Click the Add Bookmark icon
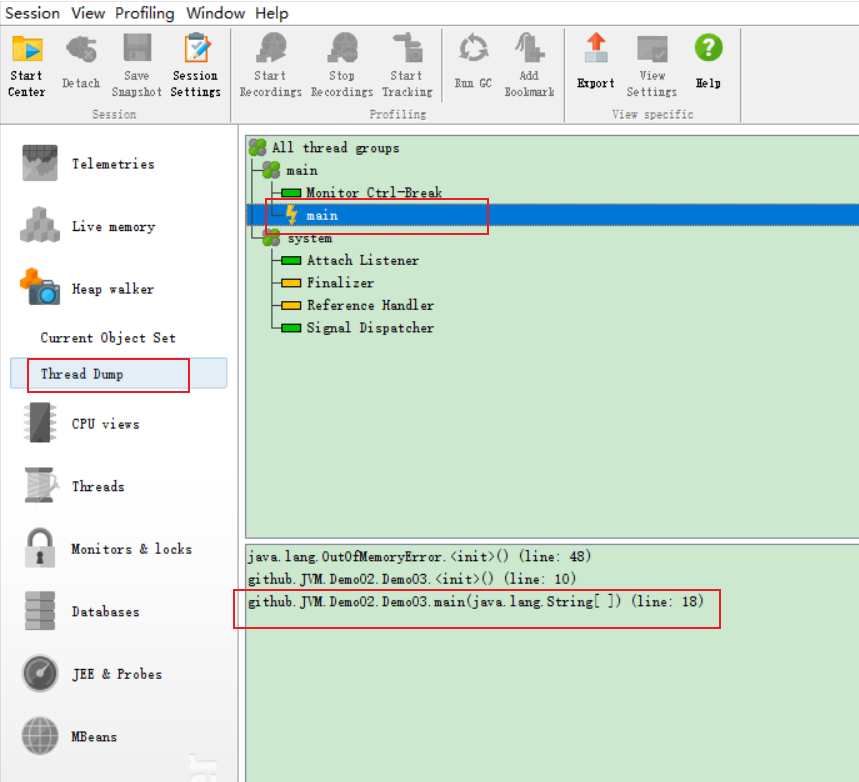The height and width of the screenshot is (782, 859). pos(529,65)
